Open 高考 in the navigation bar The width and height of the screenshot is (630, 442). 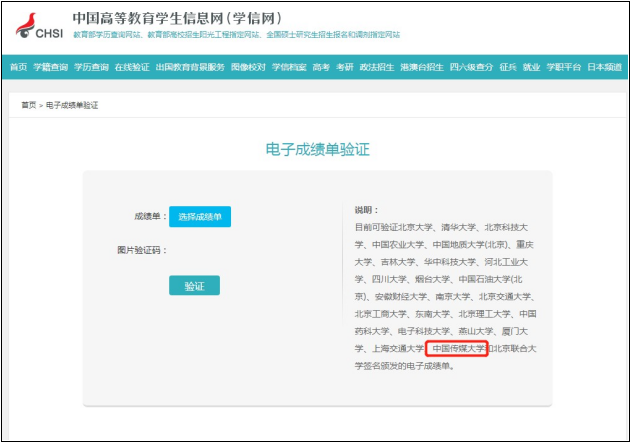[x=321, y=67]
